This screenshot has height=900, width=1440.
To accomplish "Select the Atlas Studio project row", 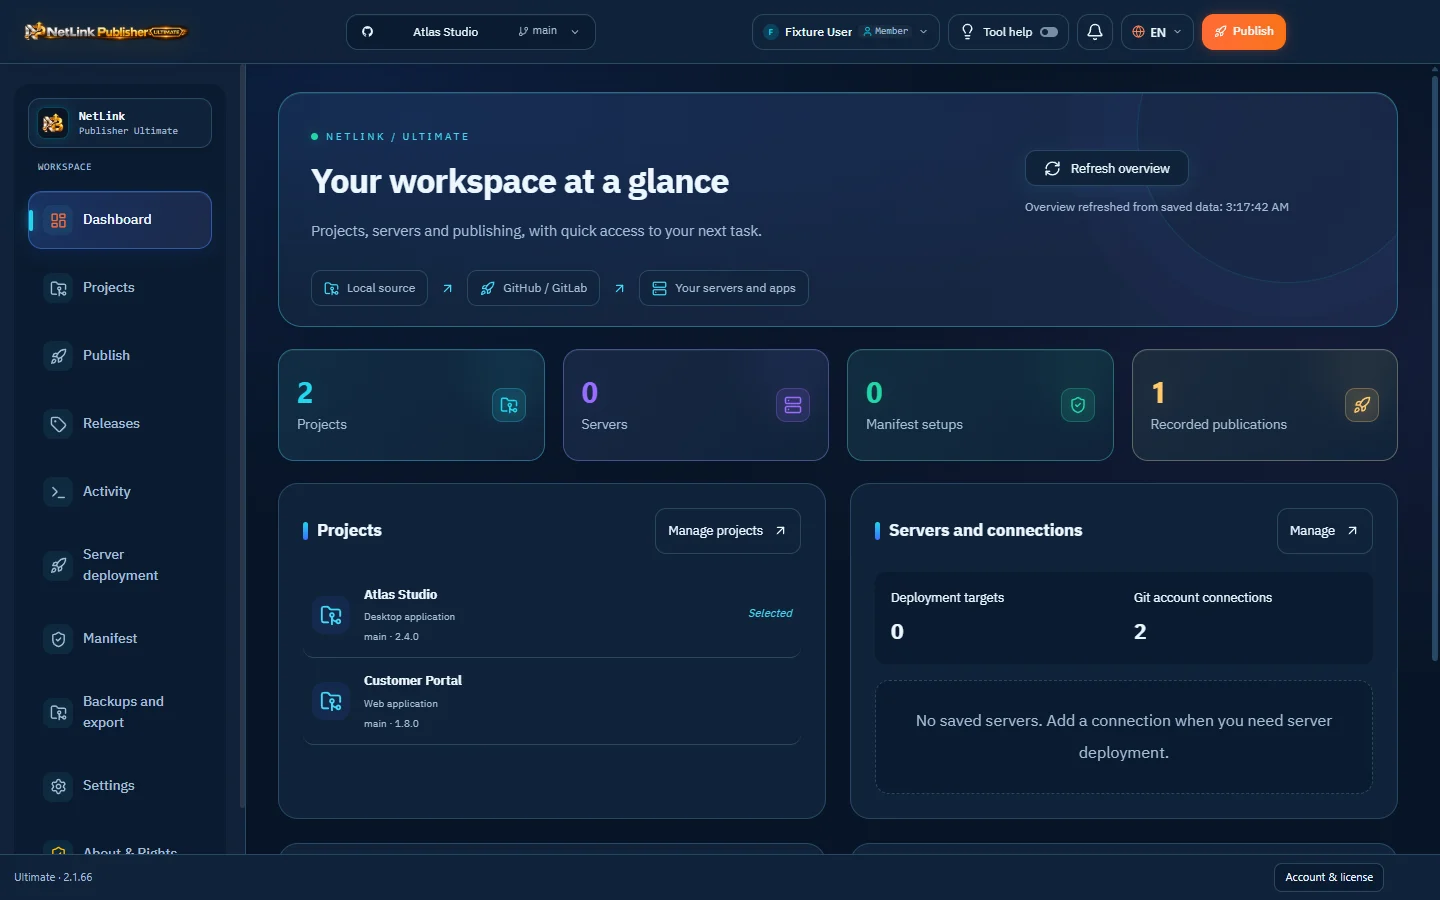I will (x=552, y=615).
